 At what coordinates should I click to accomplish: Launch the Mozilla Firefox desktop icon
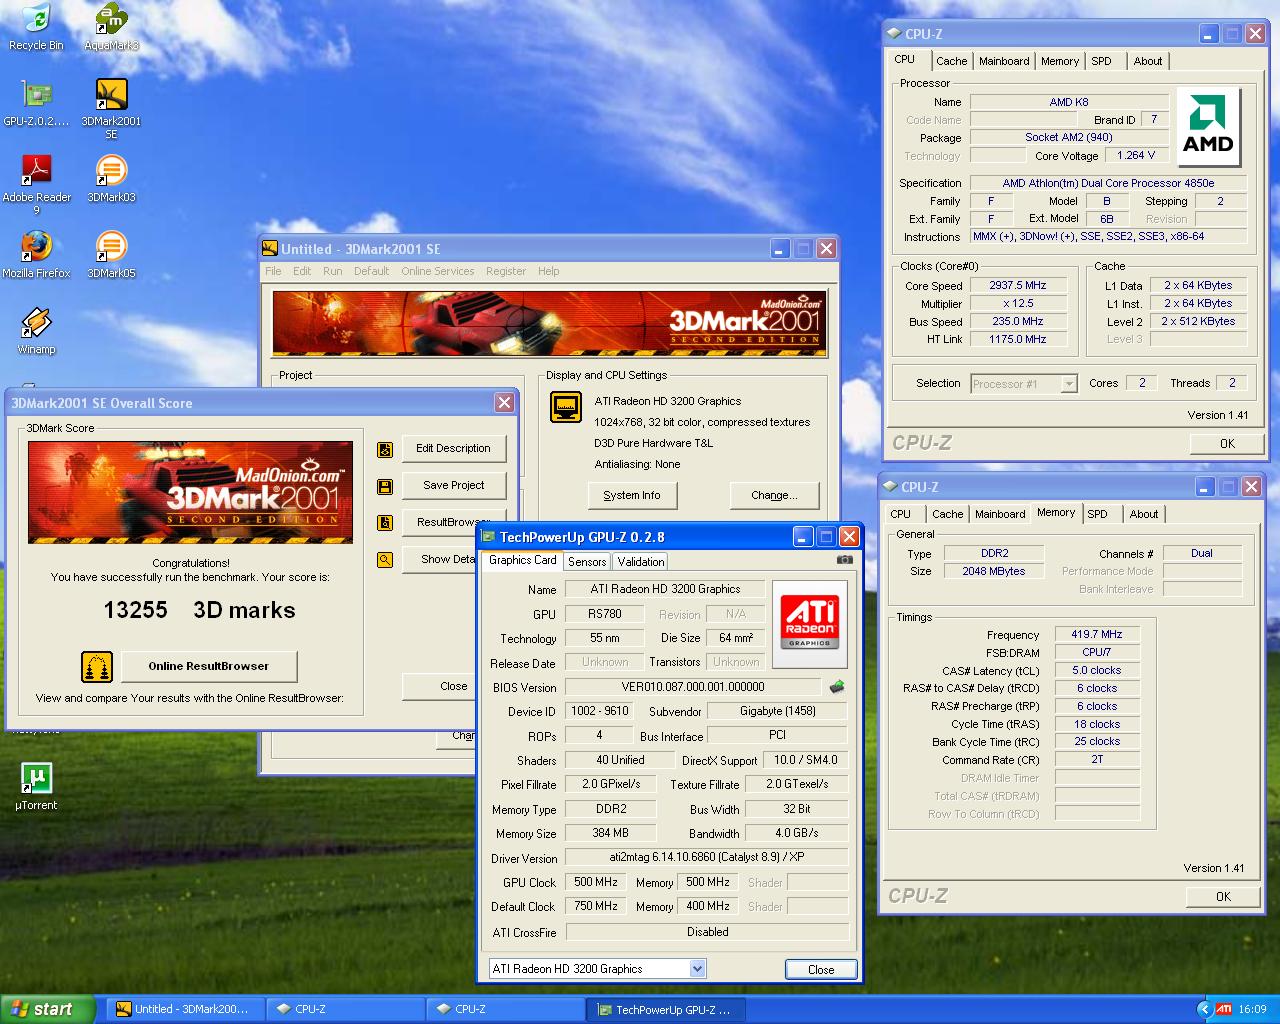click(x=36, y=255)
